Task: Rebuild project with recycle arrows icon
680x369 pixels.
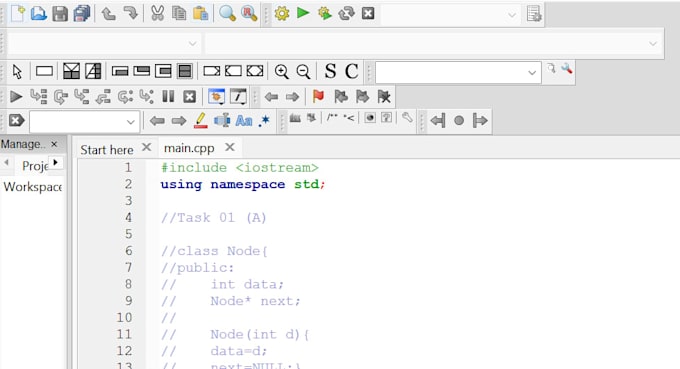Action: [347, 14]
